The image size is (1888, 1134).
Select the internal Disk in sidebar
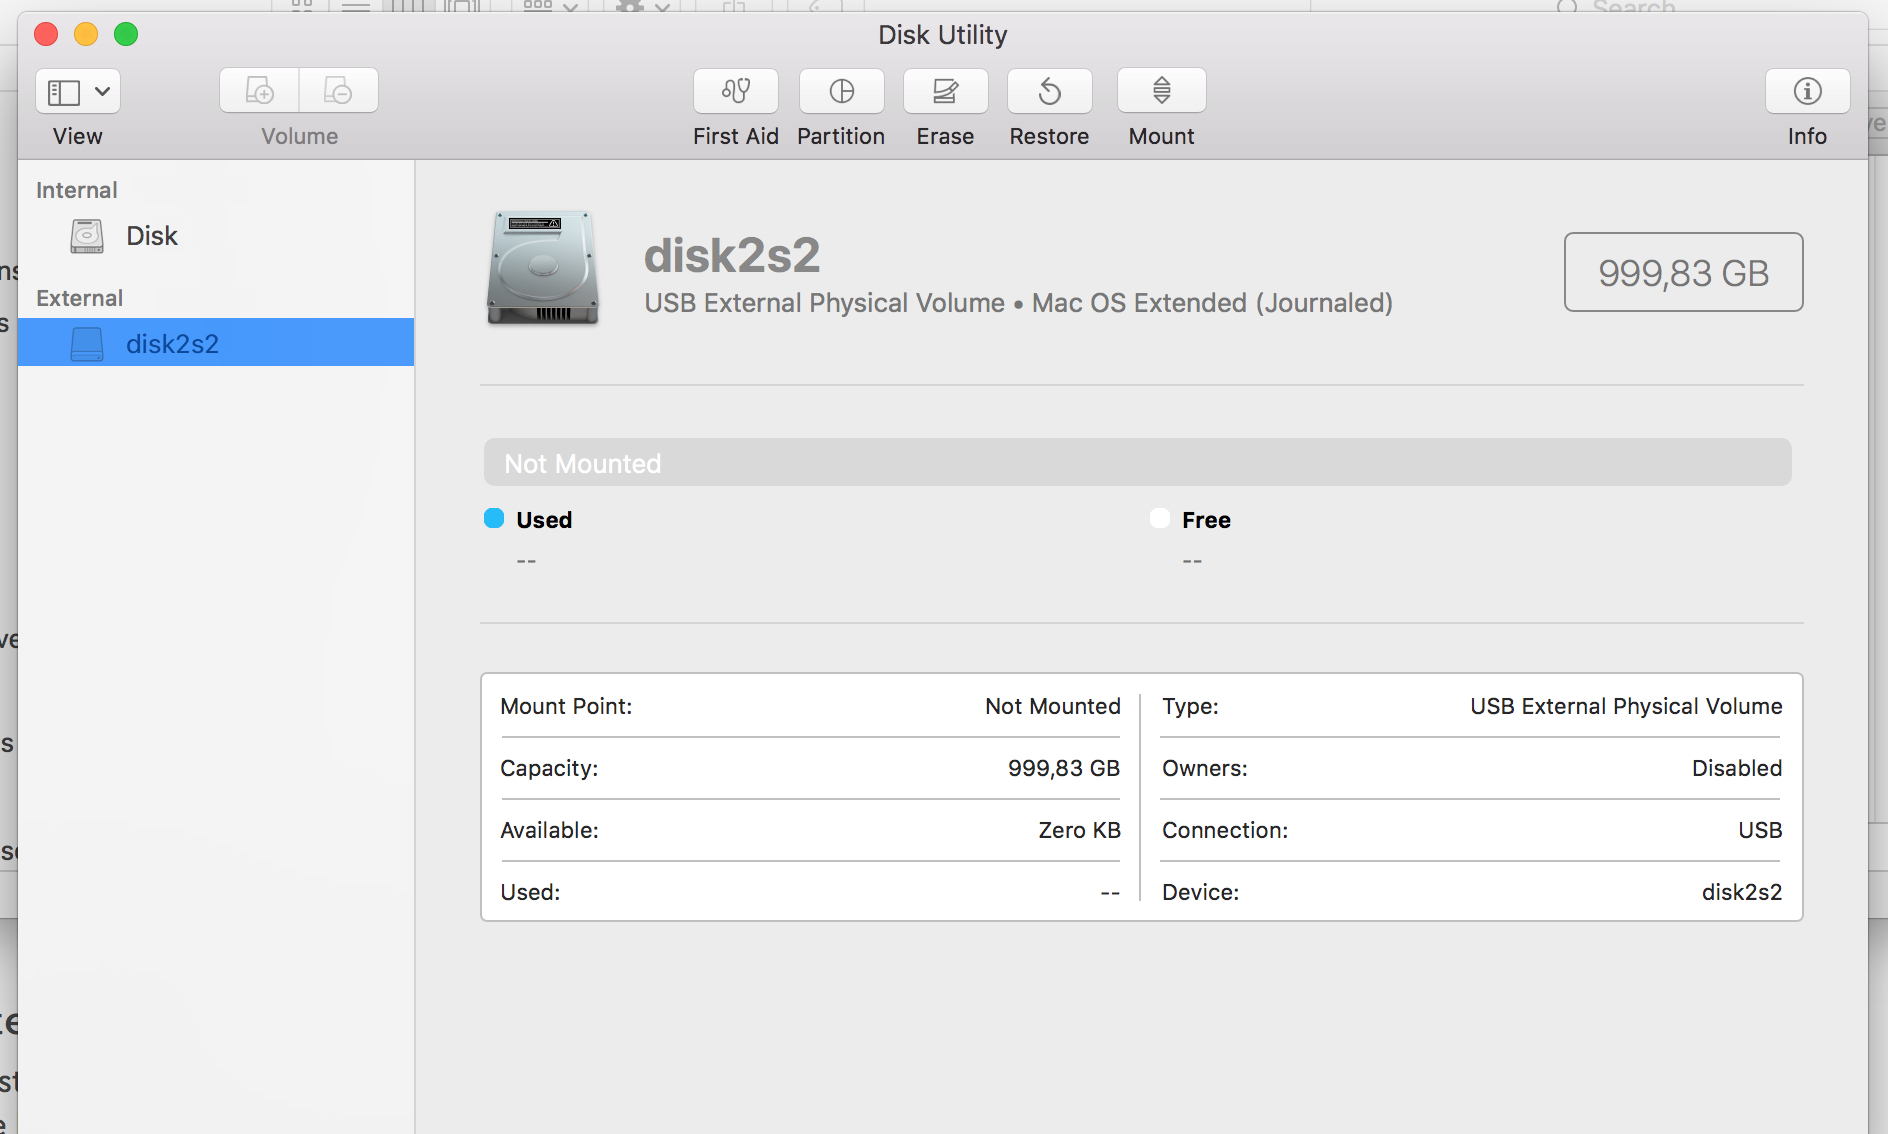click(x=216, y=236)
